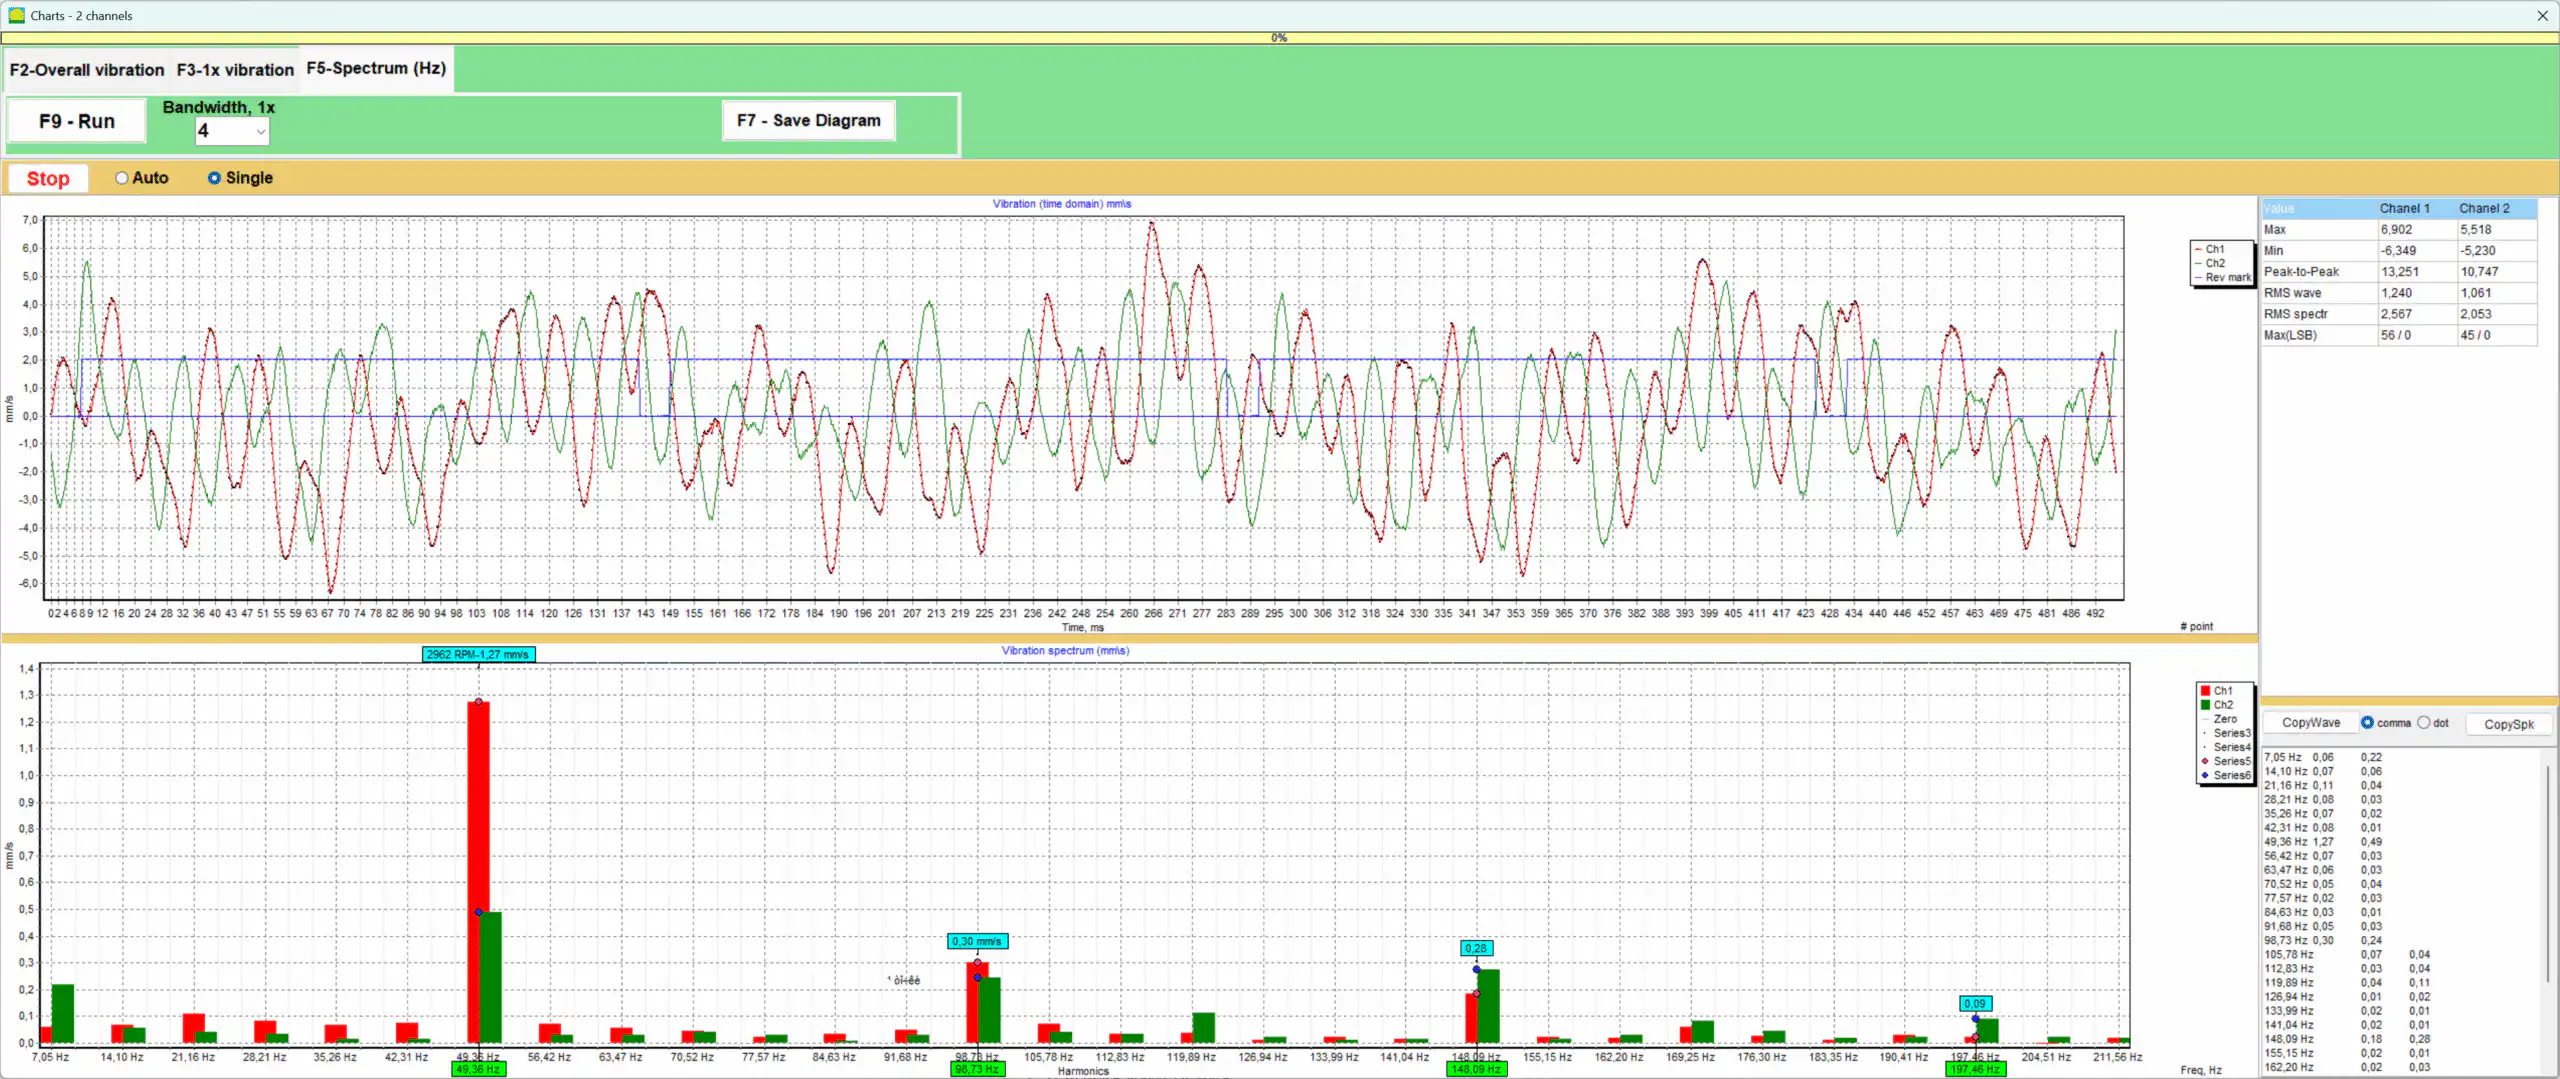This screenshot has height=1079, width=2560.
Task: Click the 0,09 peak annotation label
Action: tap(1974, 1004)
